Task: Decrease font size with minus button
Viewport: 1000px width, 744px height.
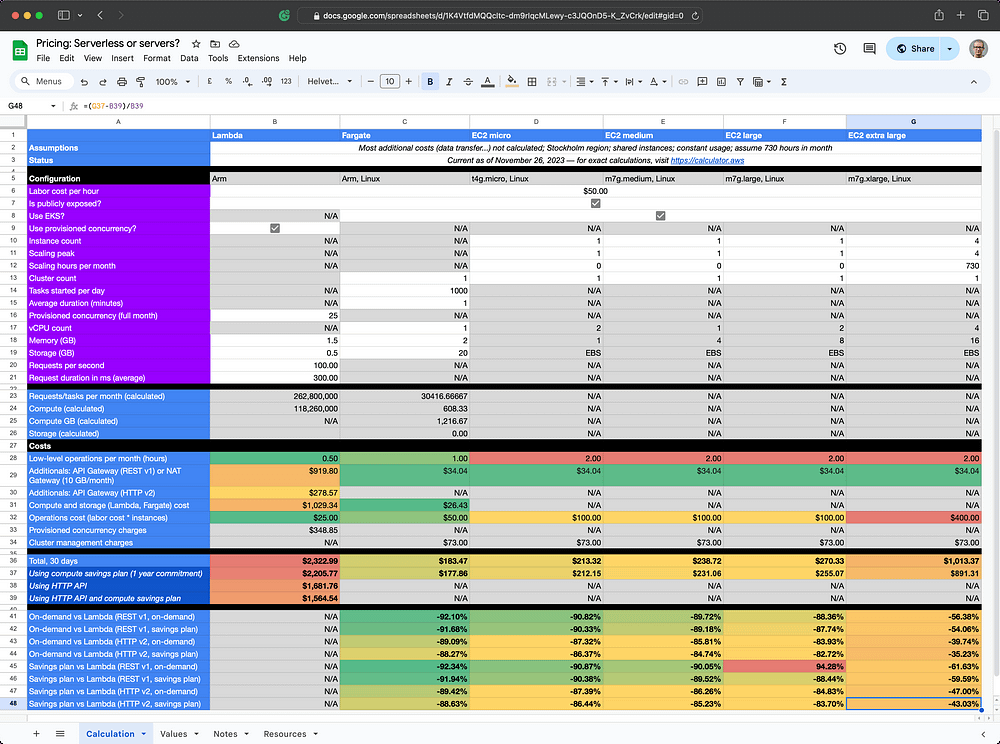Action: (x=371, y=82)
